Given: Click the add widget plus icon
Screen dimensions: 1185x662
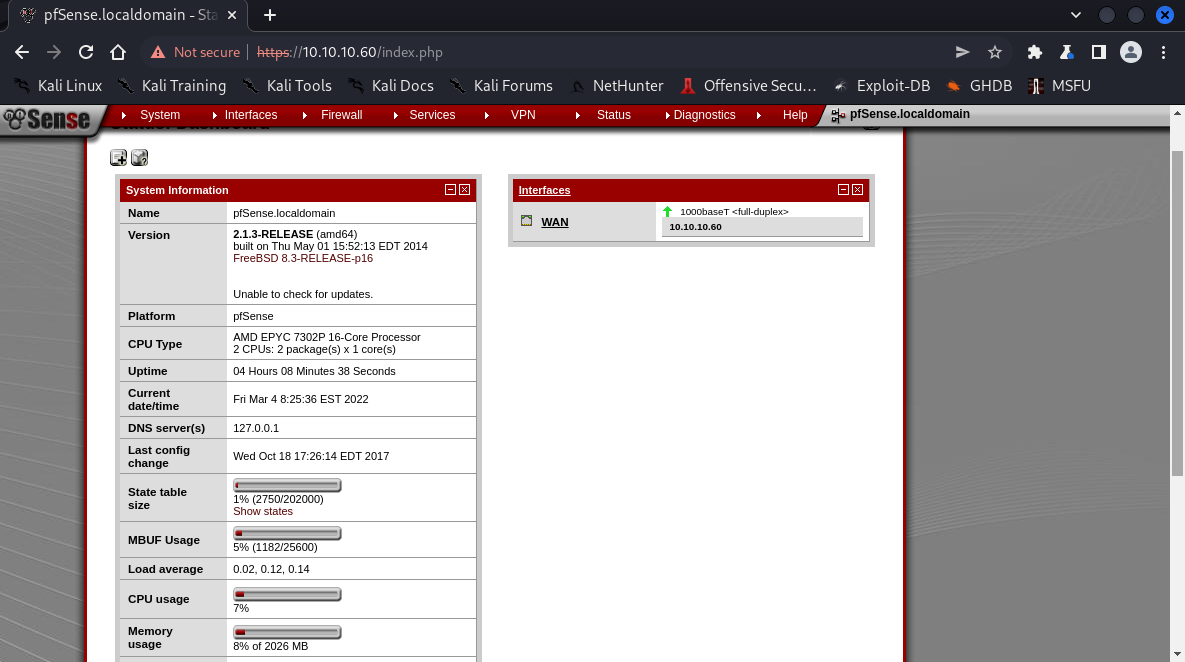Looking at the screenshot, I should [x=118, y=157].
